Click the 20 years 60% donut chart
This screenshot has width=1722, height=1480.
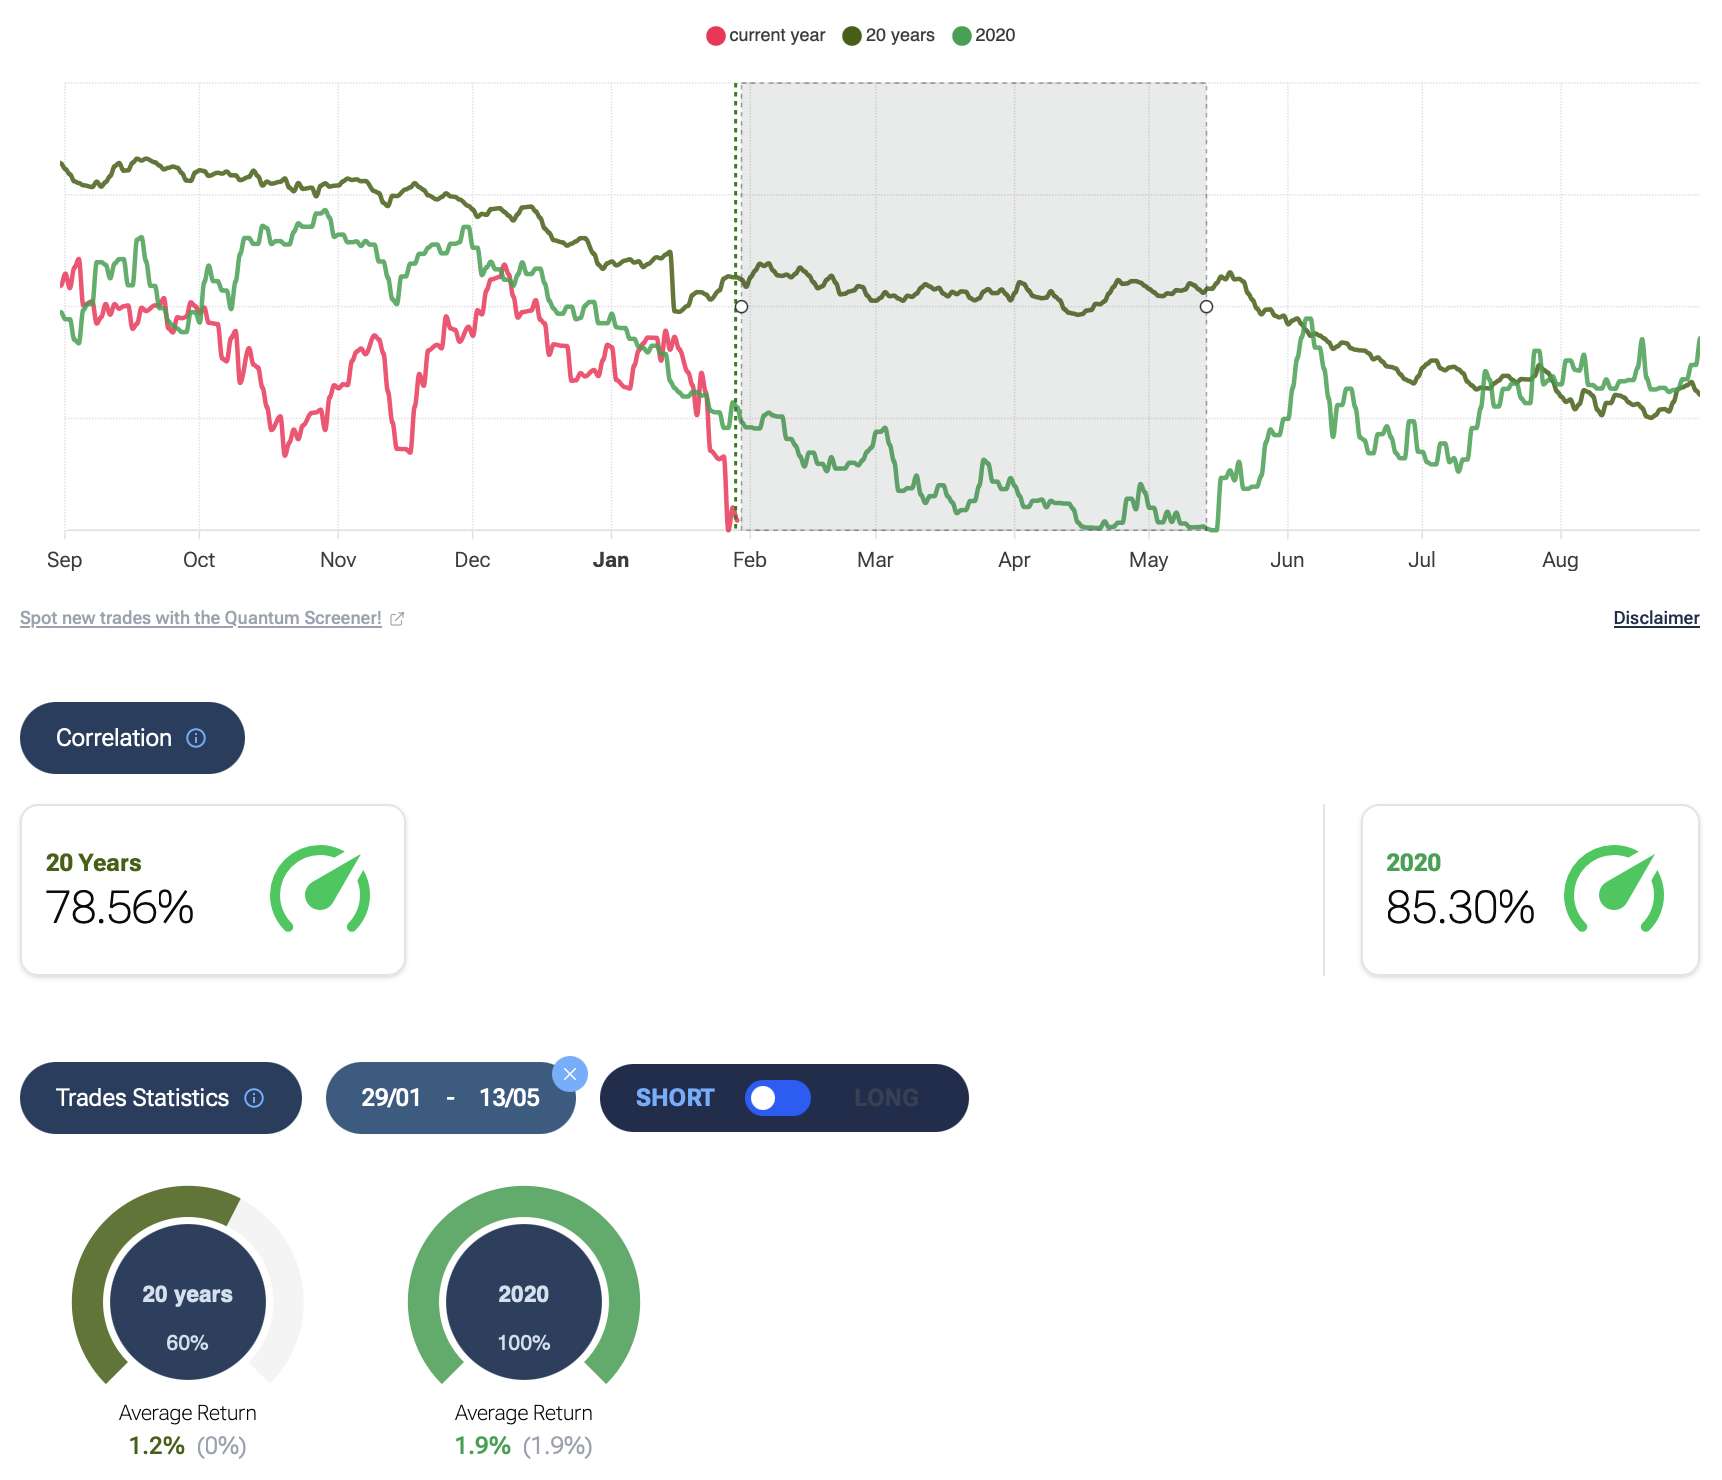pos(188,1301)
